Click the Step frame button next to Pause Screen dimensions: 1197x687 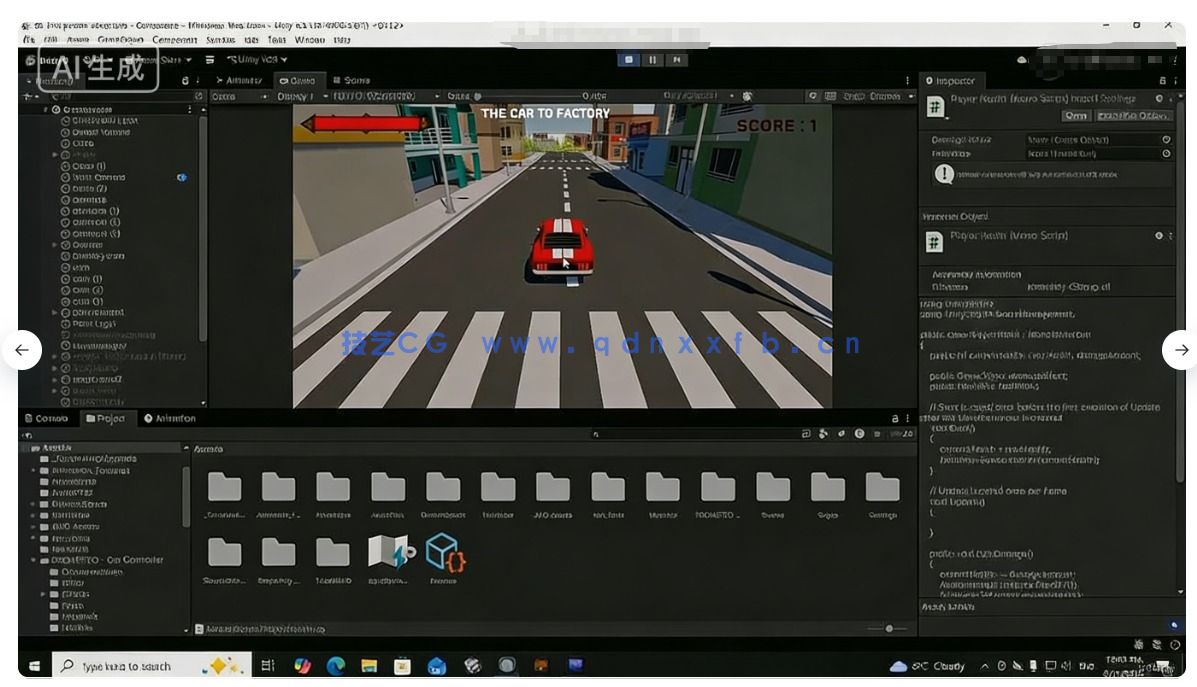click(x=677, y=59)
